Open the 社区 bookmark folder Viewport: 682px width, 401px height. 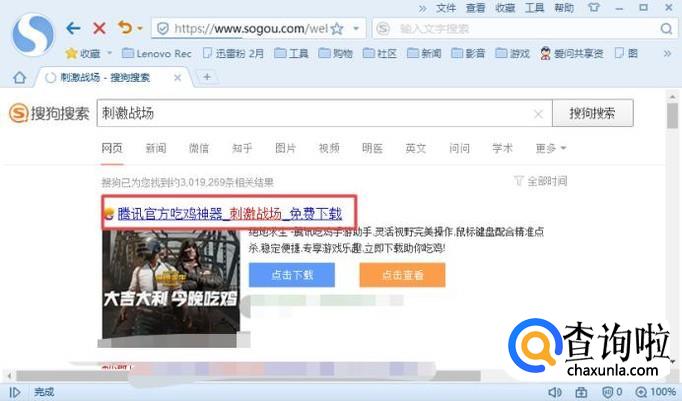pos(380,53)
